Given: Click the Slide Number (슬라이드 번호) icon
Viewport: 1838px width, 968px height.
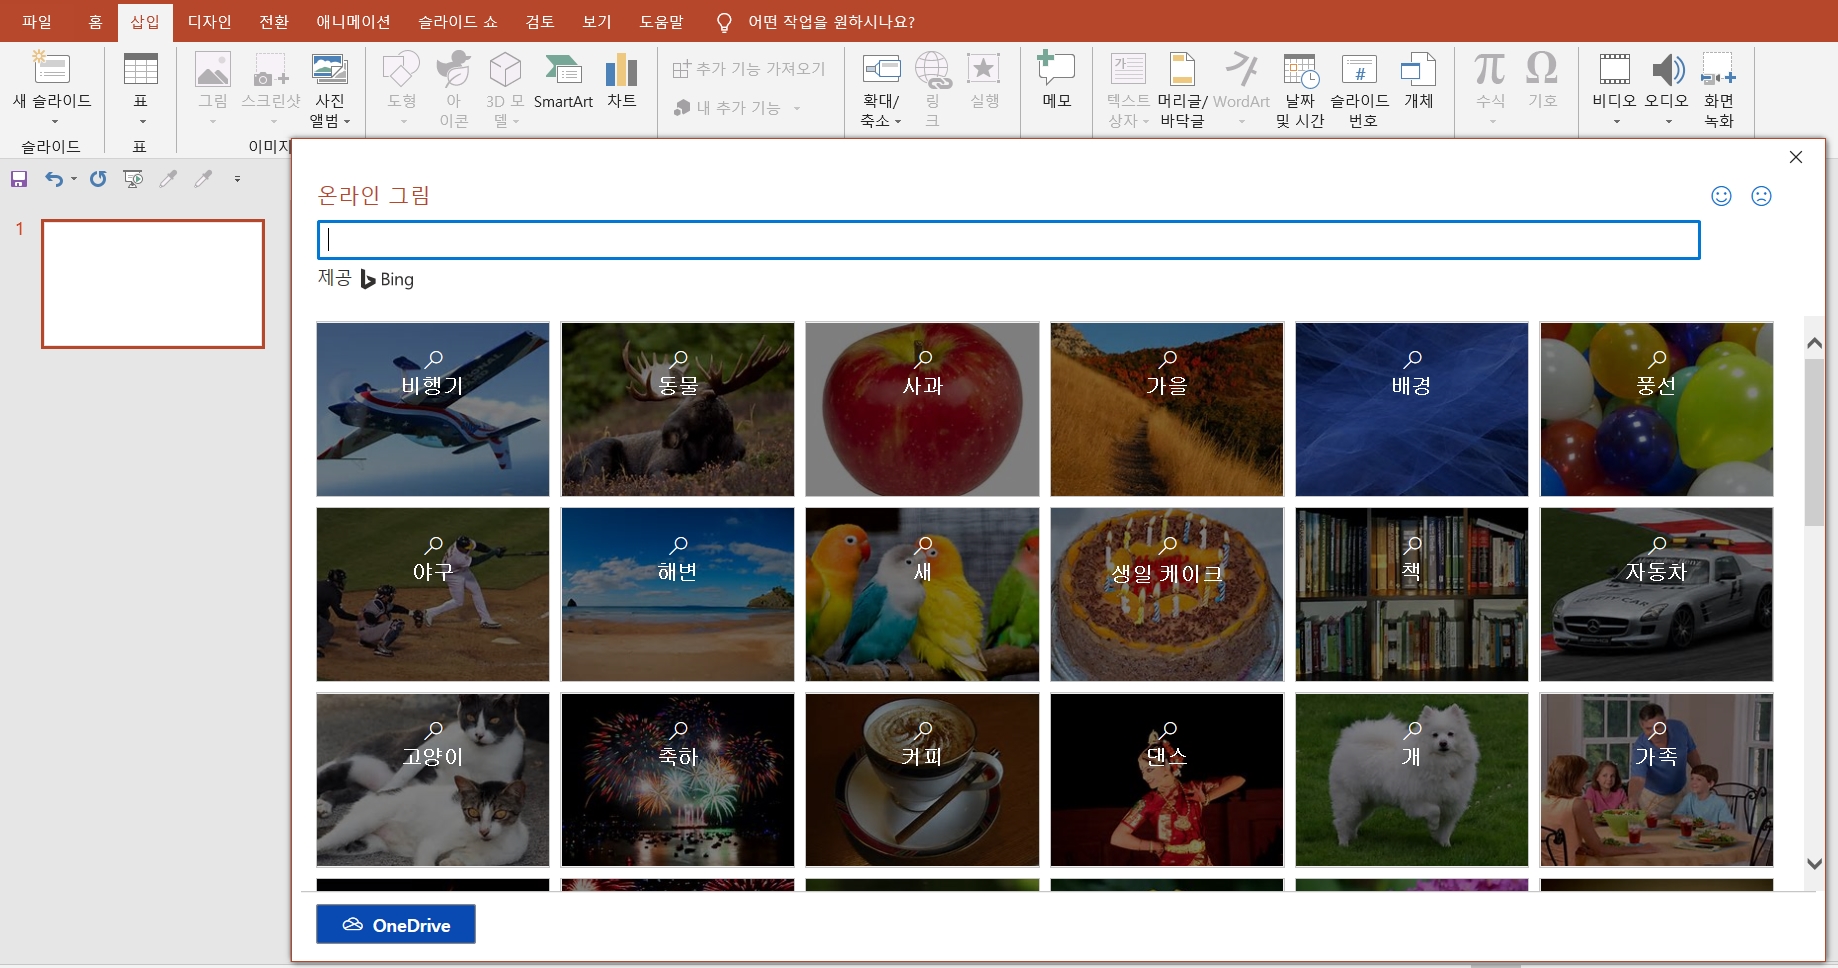Looking at the screenshot, I should [1360, 68].
